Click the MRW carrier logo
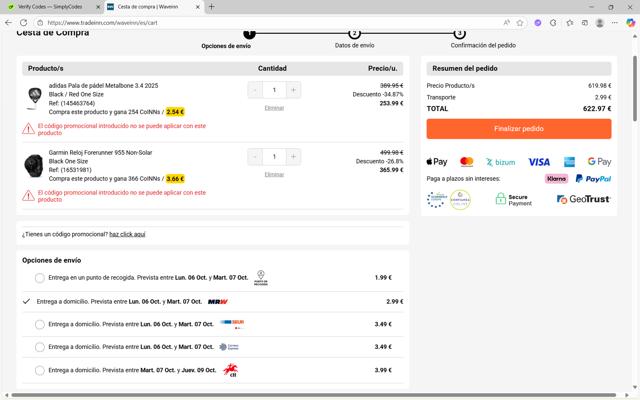 click(x=218, y=302)
